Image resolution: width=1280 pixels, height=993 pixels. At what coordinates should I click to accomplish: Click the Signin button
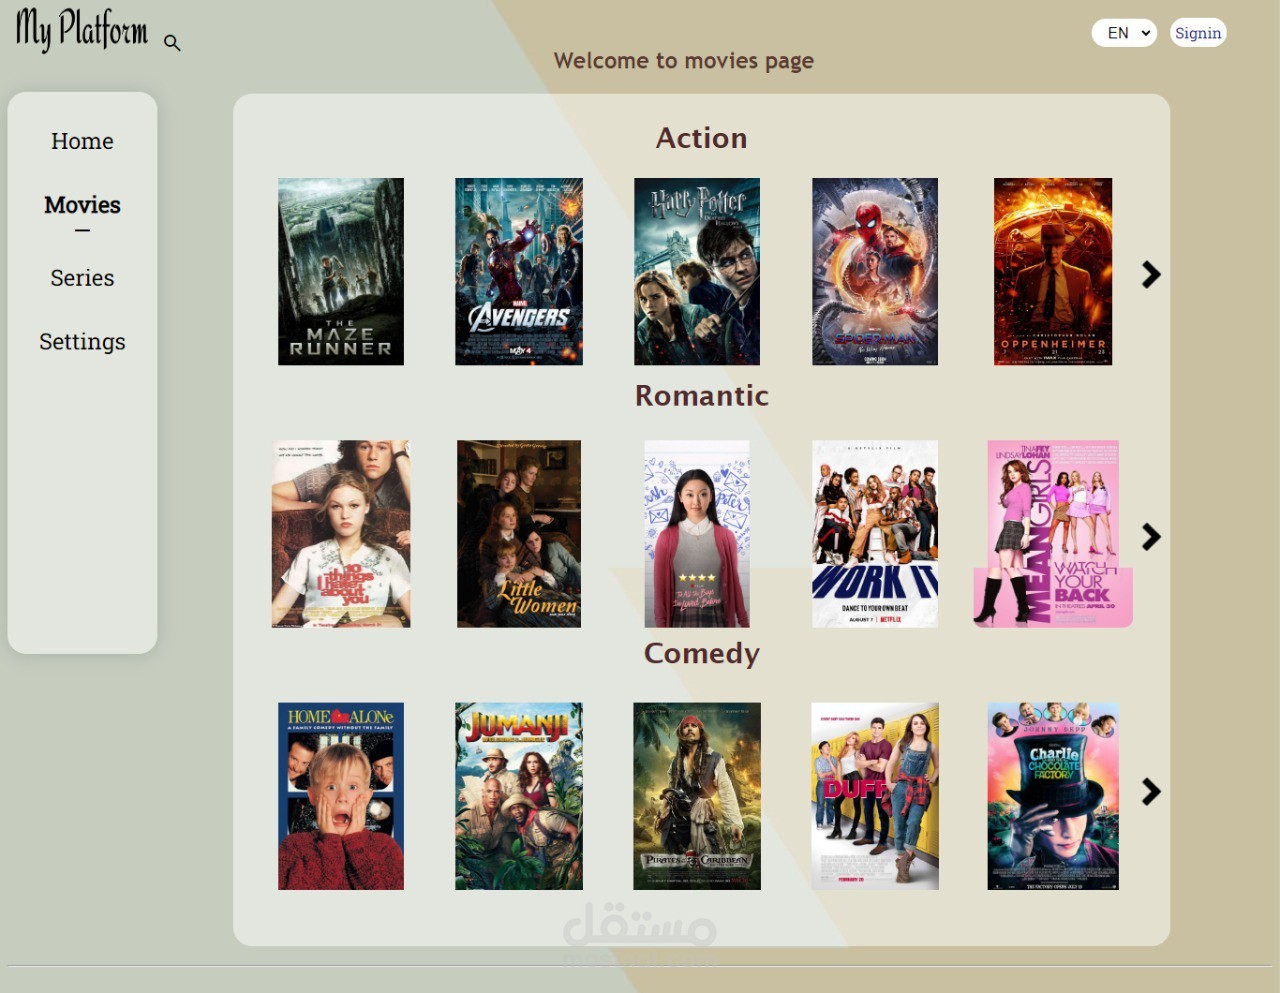pos(1198,33)
